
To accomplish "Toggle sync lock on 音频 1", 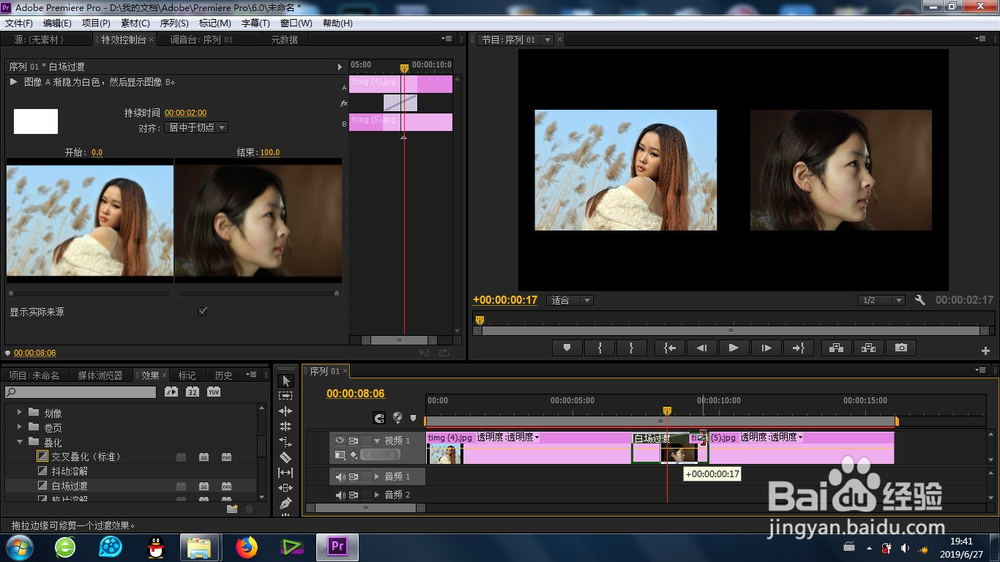I will point(353,477).
